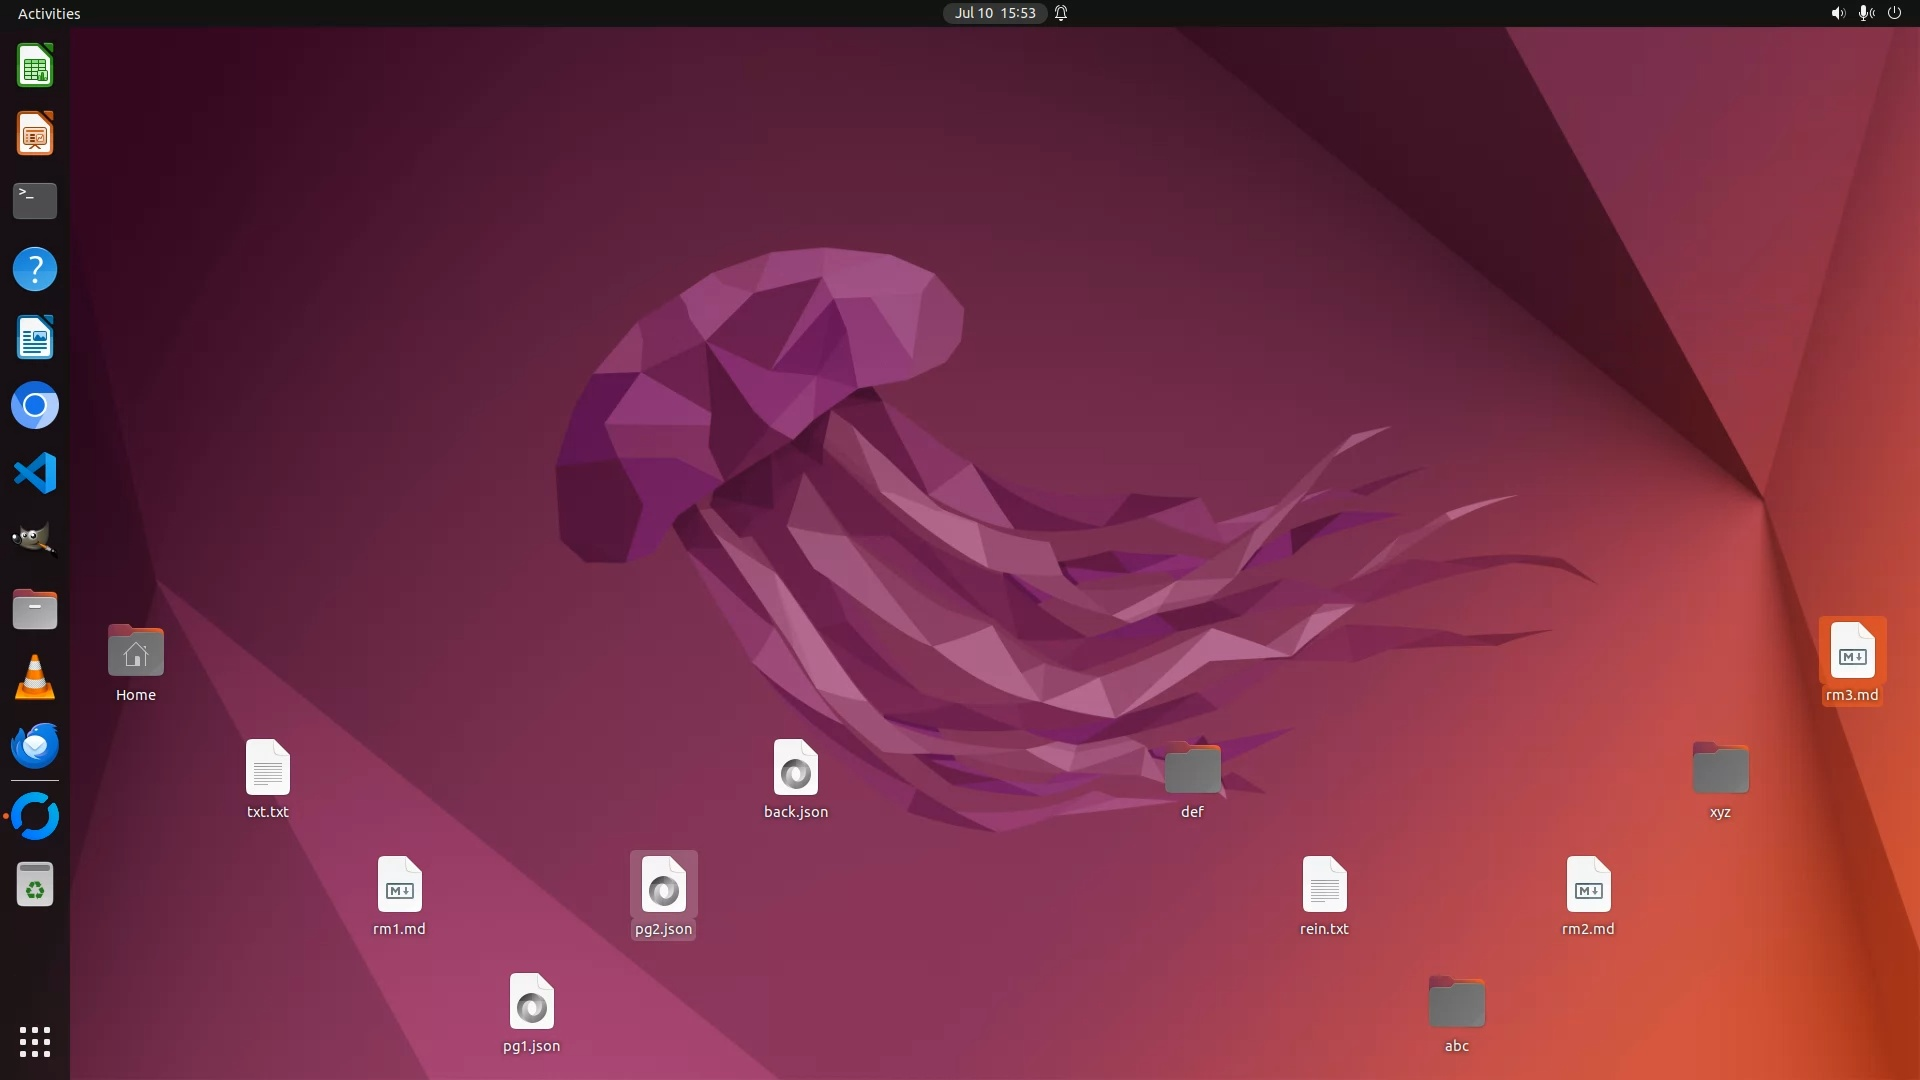The width and height of the screenshot is (1920, 1080).
Task: Open the Files manager dock icon
Action: 35,609
